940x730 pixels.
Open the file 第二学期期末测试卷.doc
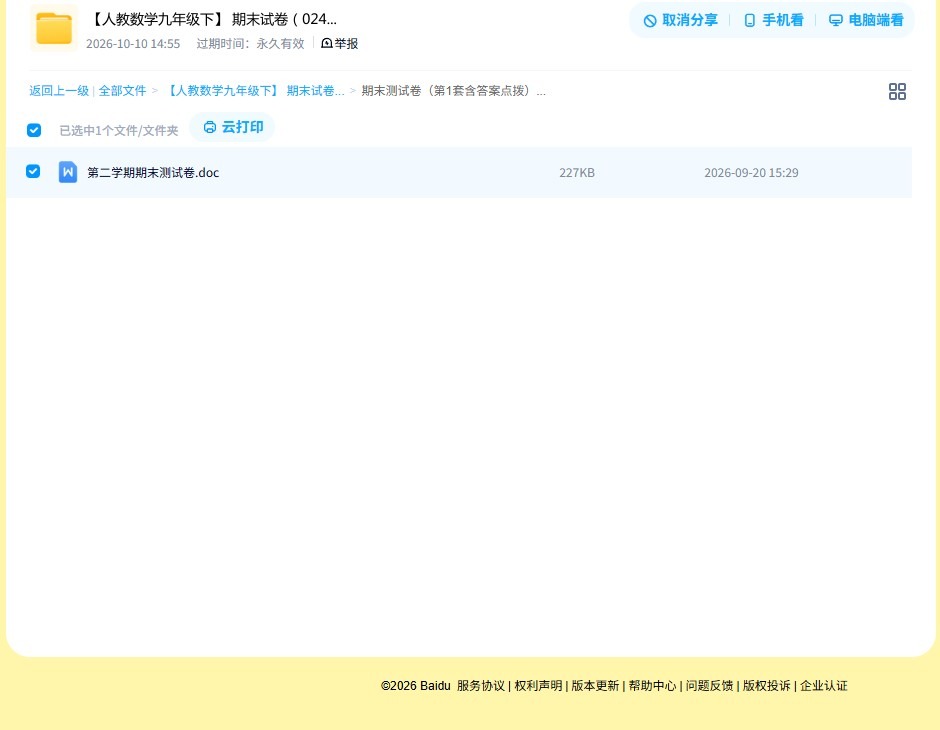coord(153,173)
